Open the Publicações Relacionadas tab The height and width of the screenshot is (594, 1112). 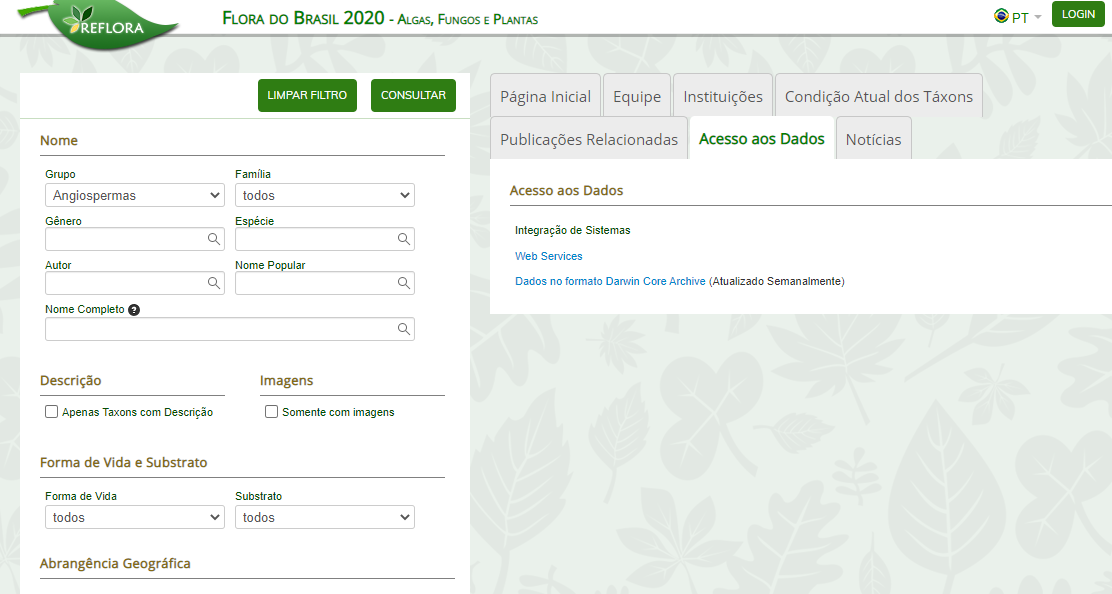(589, 140)
